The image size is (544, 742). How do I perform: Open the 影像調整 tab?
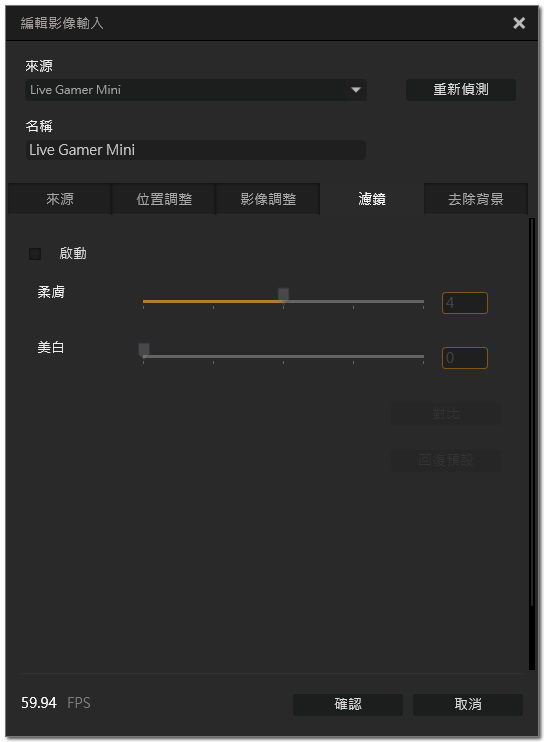(x=268, y=199)
